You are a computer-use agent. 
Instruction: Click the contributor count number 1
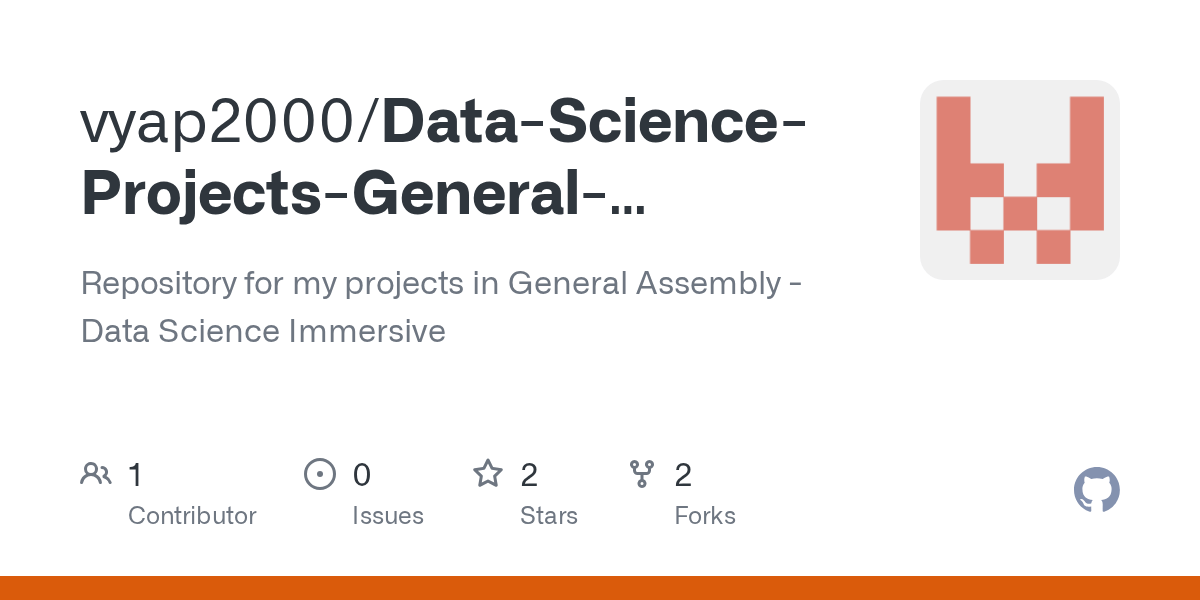135,475
